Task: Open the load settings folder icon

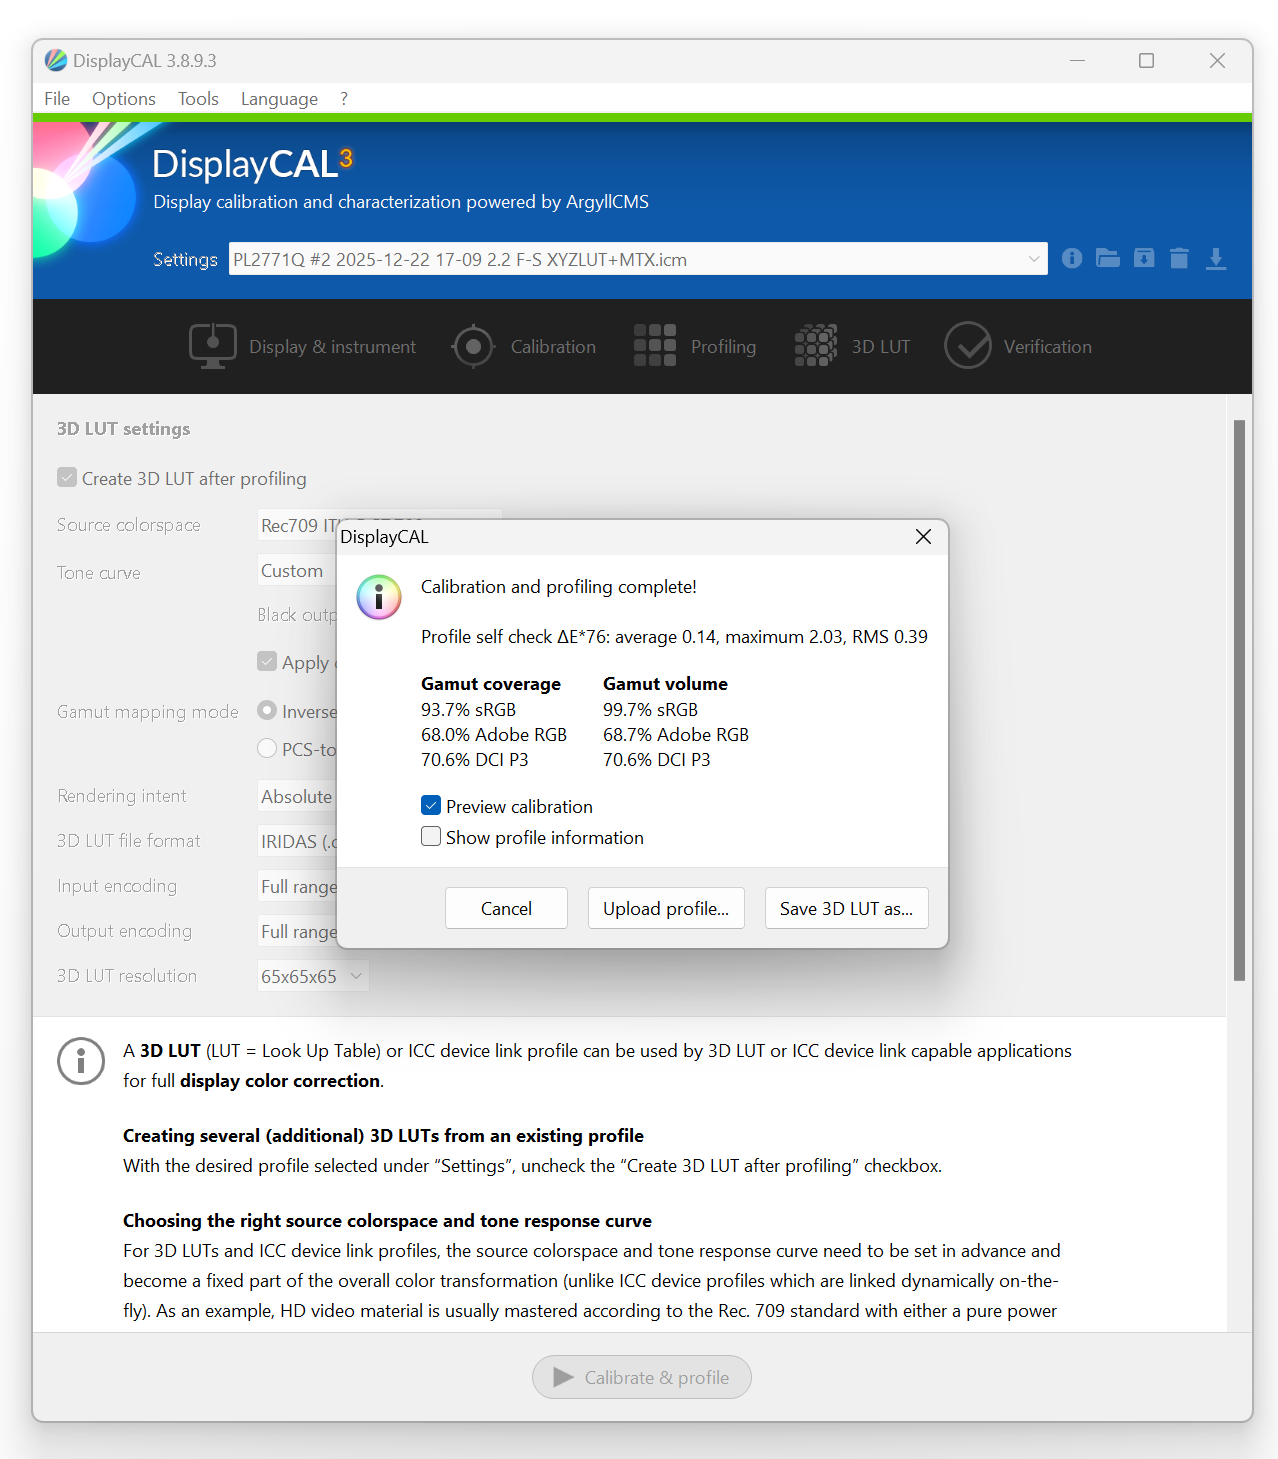Action: (1108, 259)
